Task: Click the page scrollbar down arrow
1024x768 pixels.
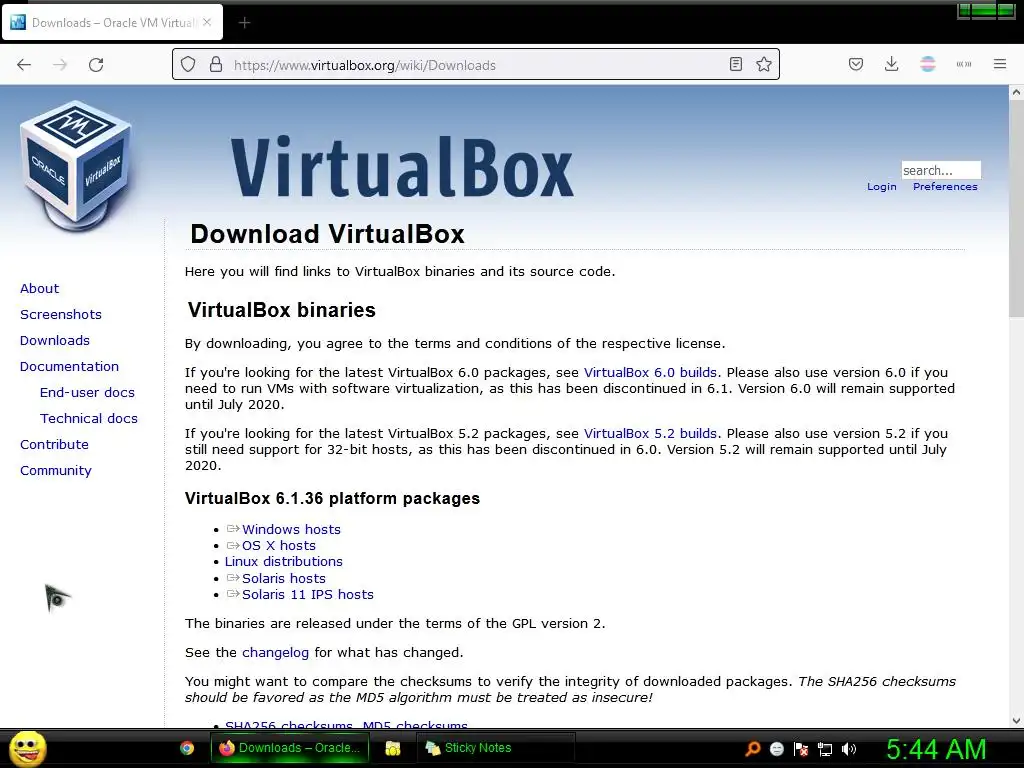Action: point(1016,721)
